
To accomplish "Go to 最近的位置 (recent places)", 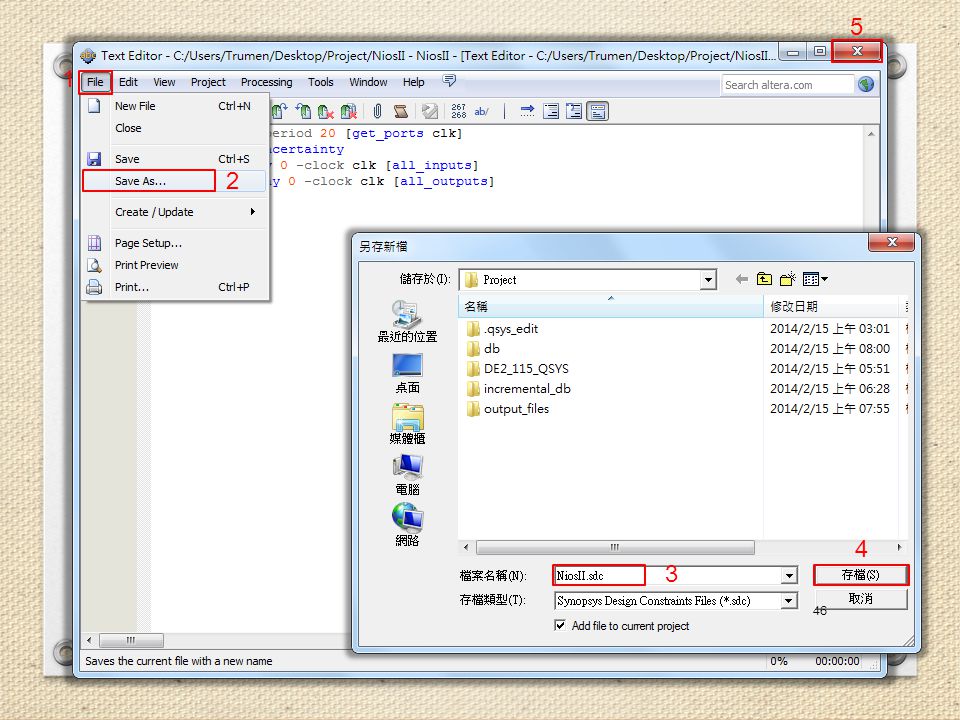I will (407, 322).
